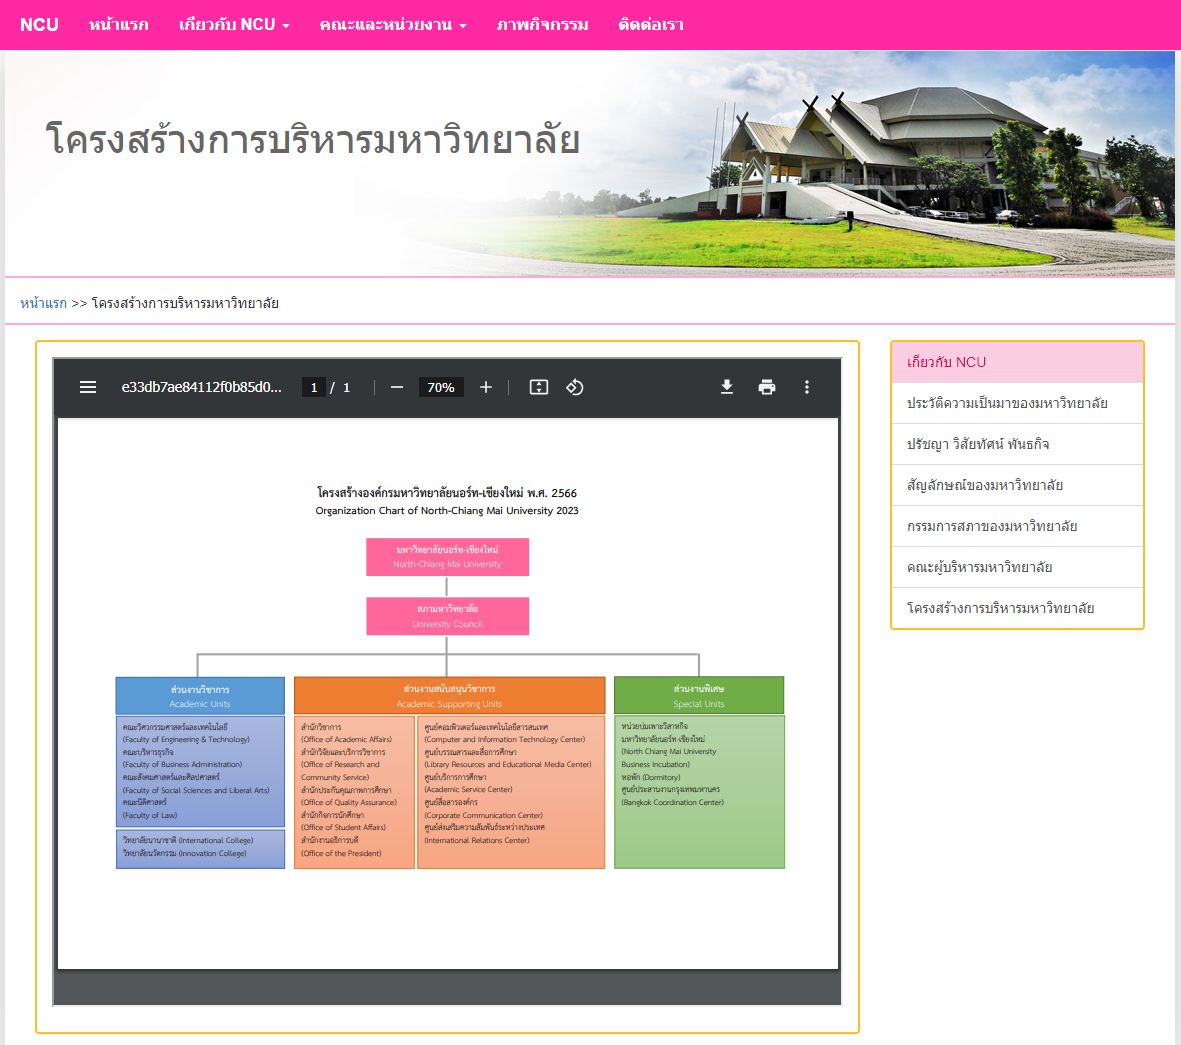Open the ภาพกิจกรรม menu item
Screen dimensions: 1181x1045
542,25
